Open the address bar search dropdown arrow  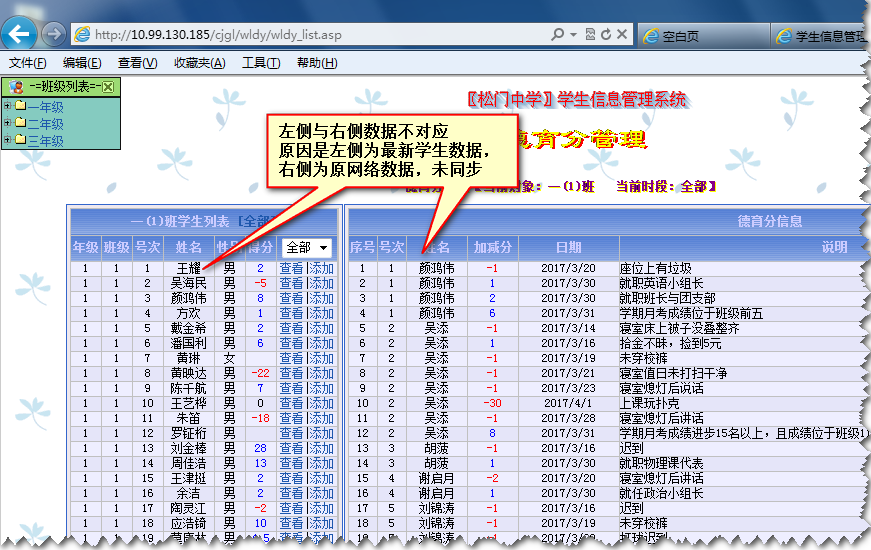(571, 35)
